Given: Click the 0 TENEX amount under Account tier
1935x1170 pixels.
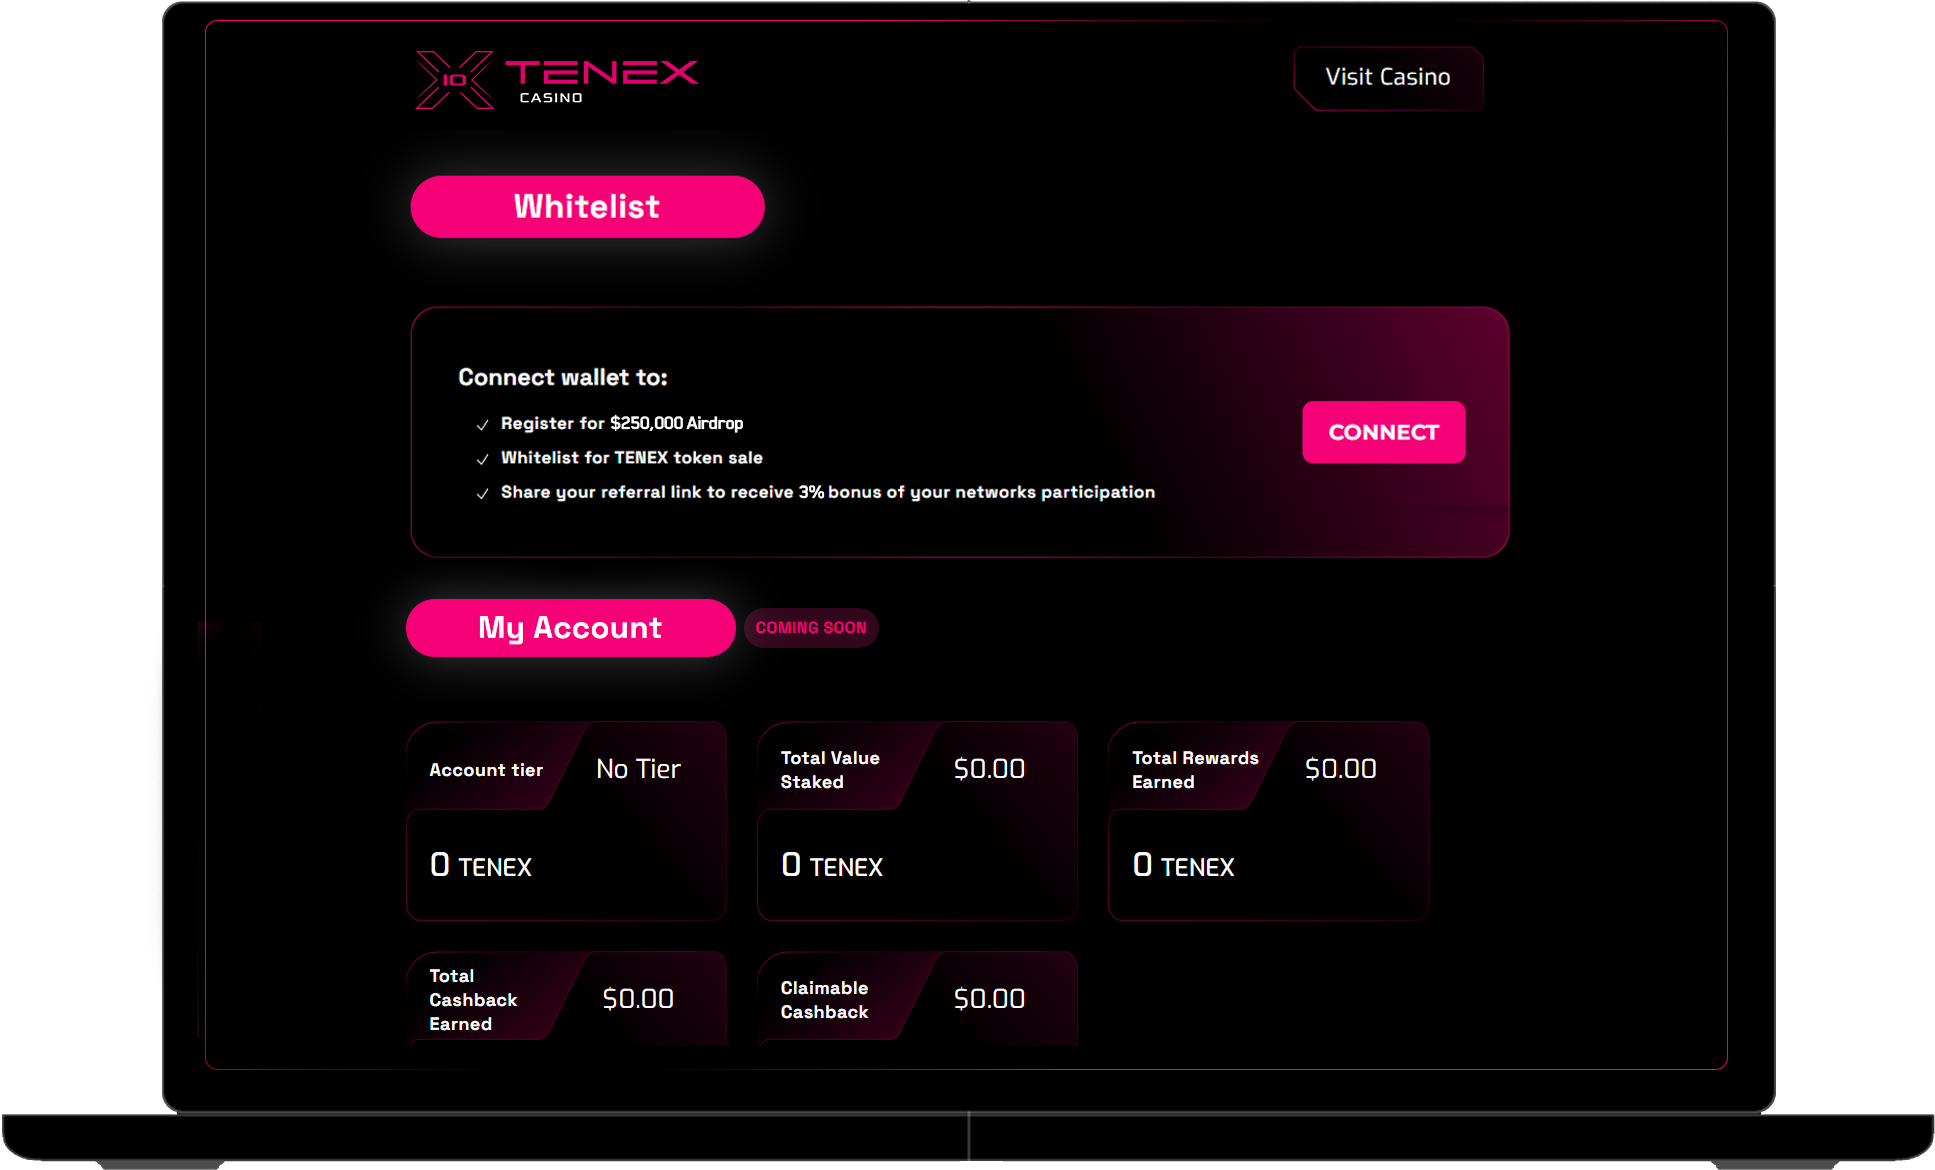Looking at the screenshot, I should [481, 866].
